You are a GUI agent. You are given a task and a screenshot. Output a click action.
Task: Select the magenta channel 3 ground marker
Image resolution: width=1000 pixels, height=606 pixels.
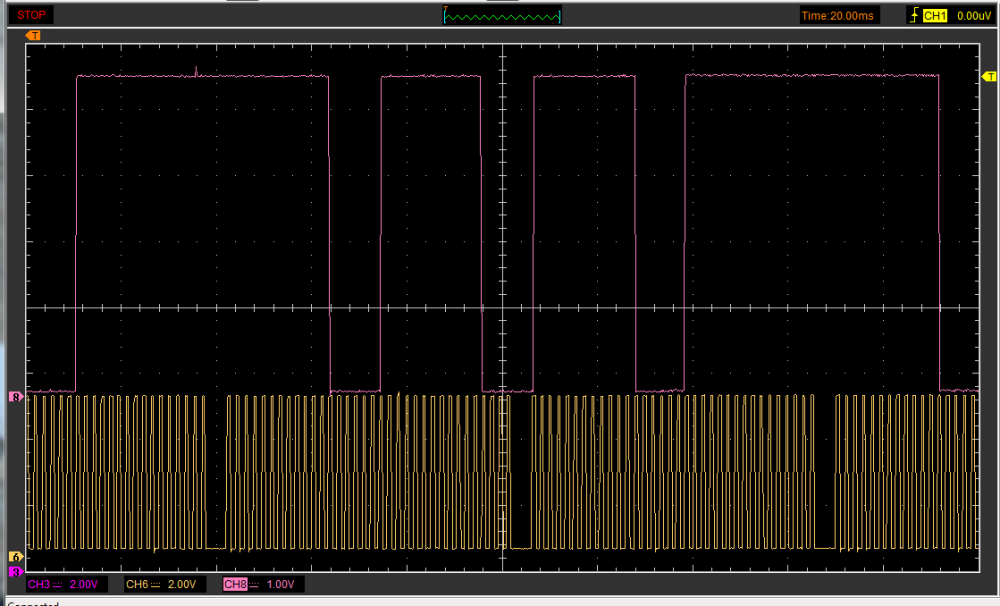[15, 571]
